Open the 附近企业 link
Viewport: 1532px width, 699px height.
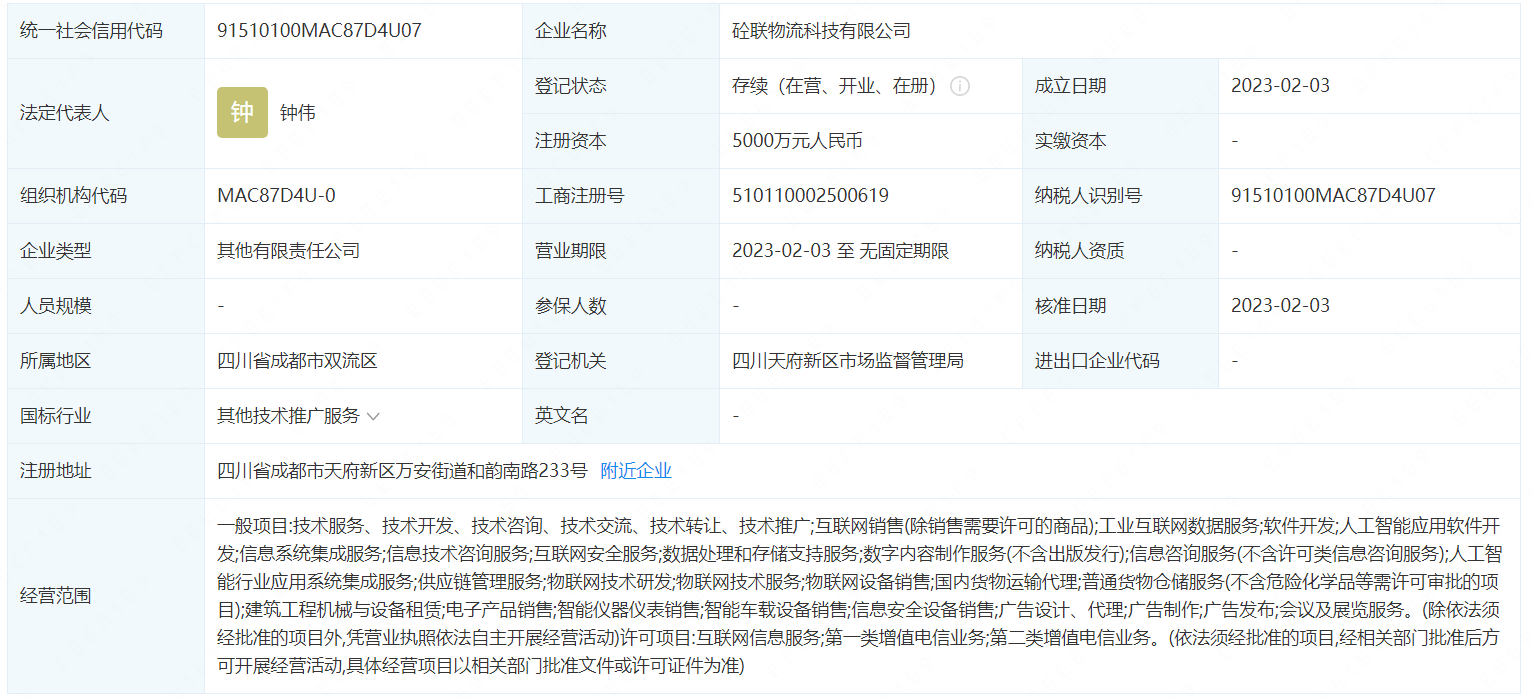[x=636, y=471]
